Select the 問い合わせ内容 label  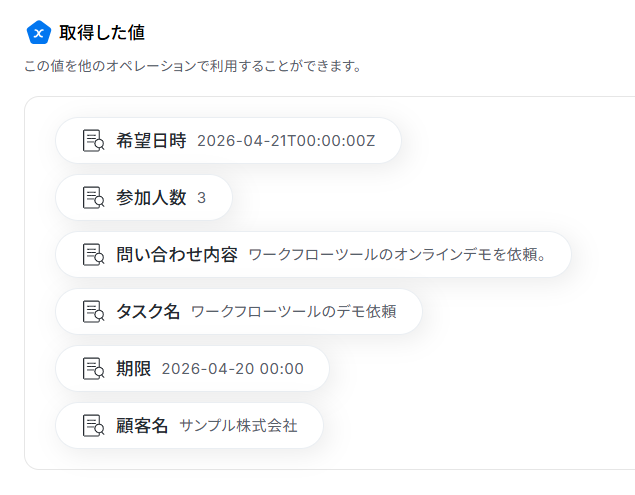(x=177, y=255)
